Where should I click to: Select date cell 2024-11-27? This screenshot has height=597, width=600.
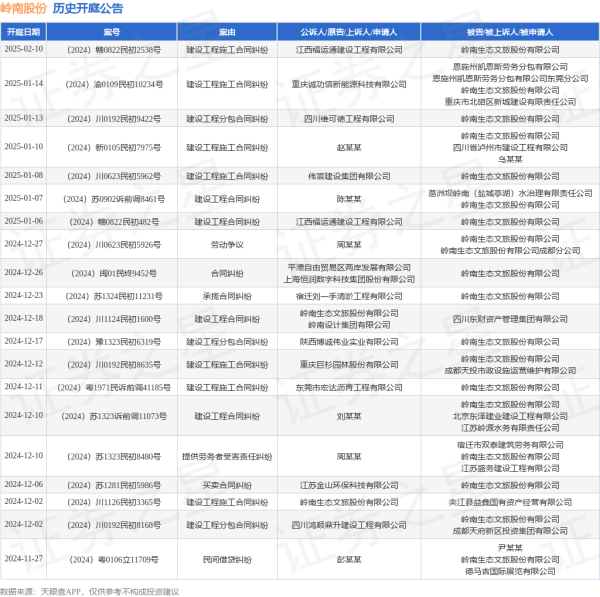(24, 559)
